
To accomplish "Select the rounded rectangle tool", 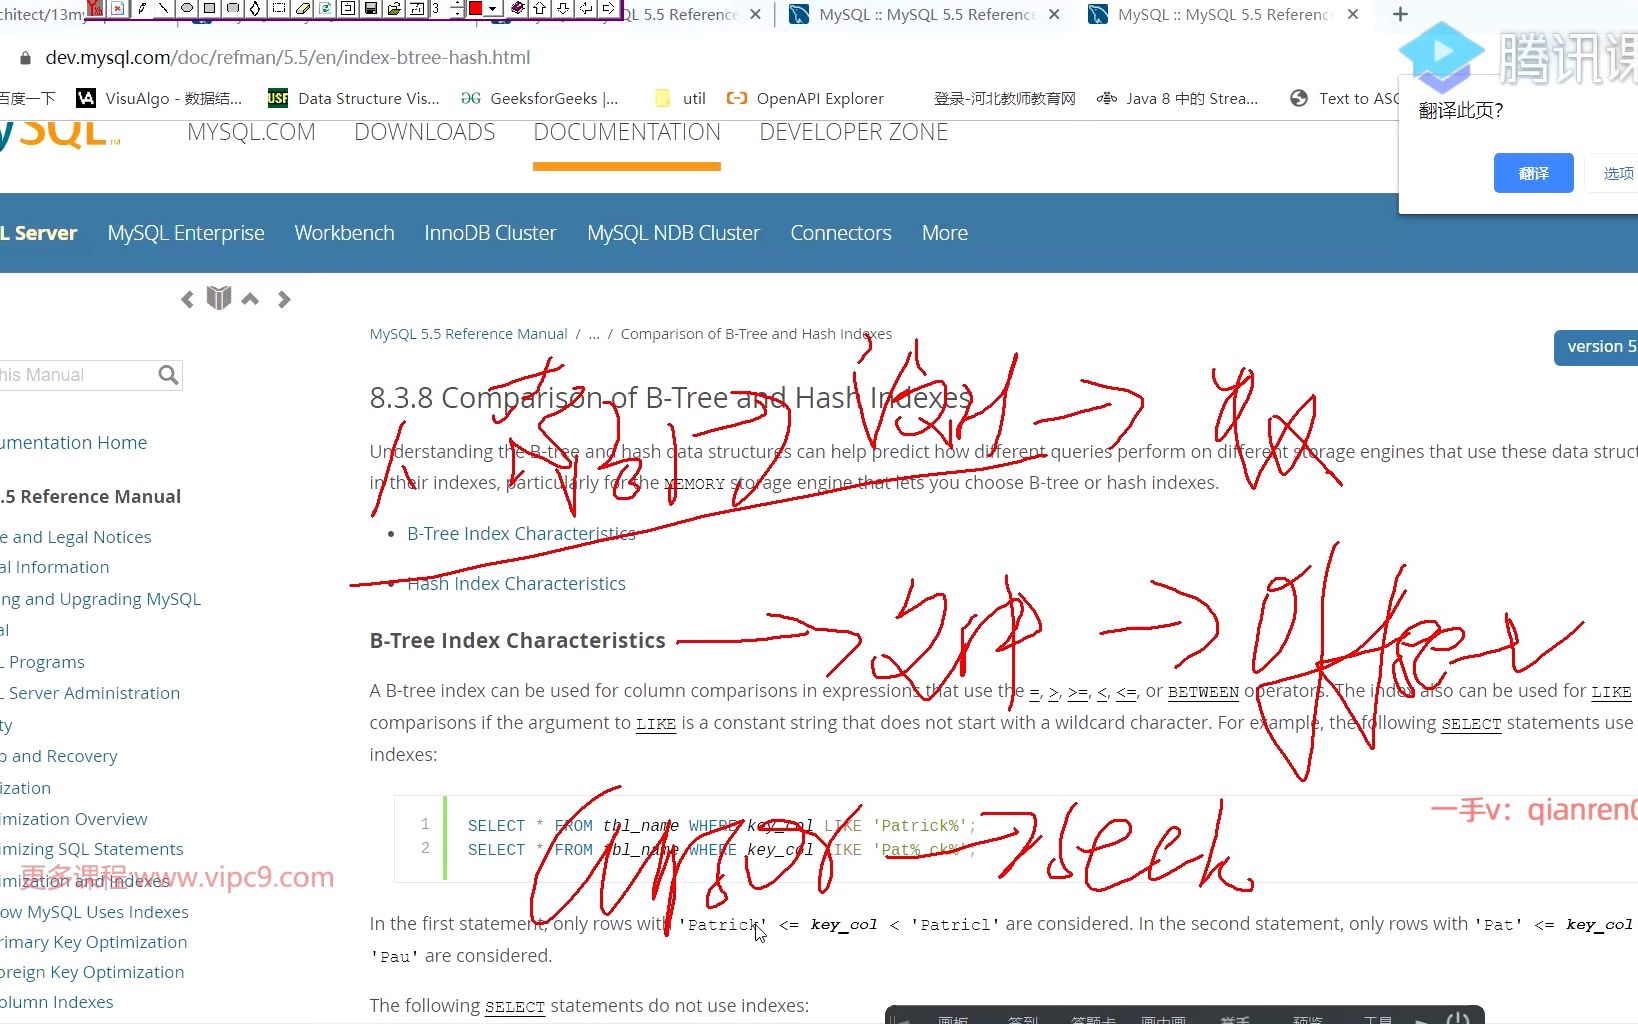I will coord(233,8).
